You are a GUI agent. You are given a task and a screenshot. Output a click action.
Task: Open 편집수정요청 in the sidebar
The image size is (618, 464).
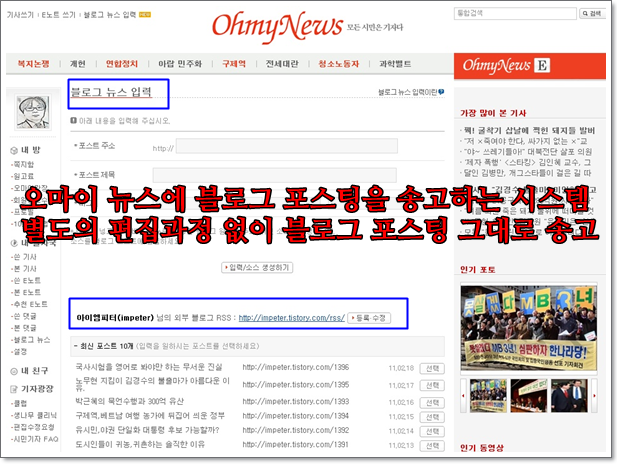(x=34, y=427)
